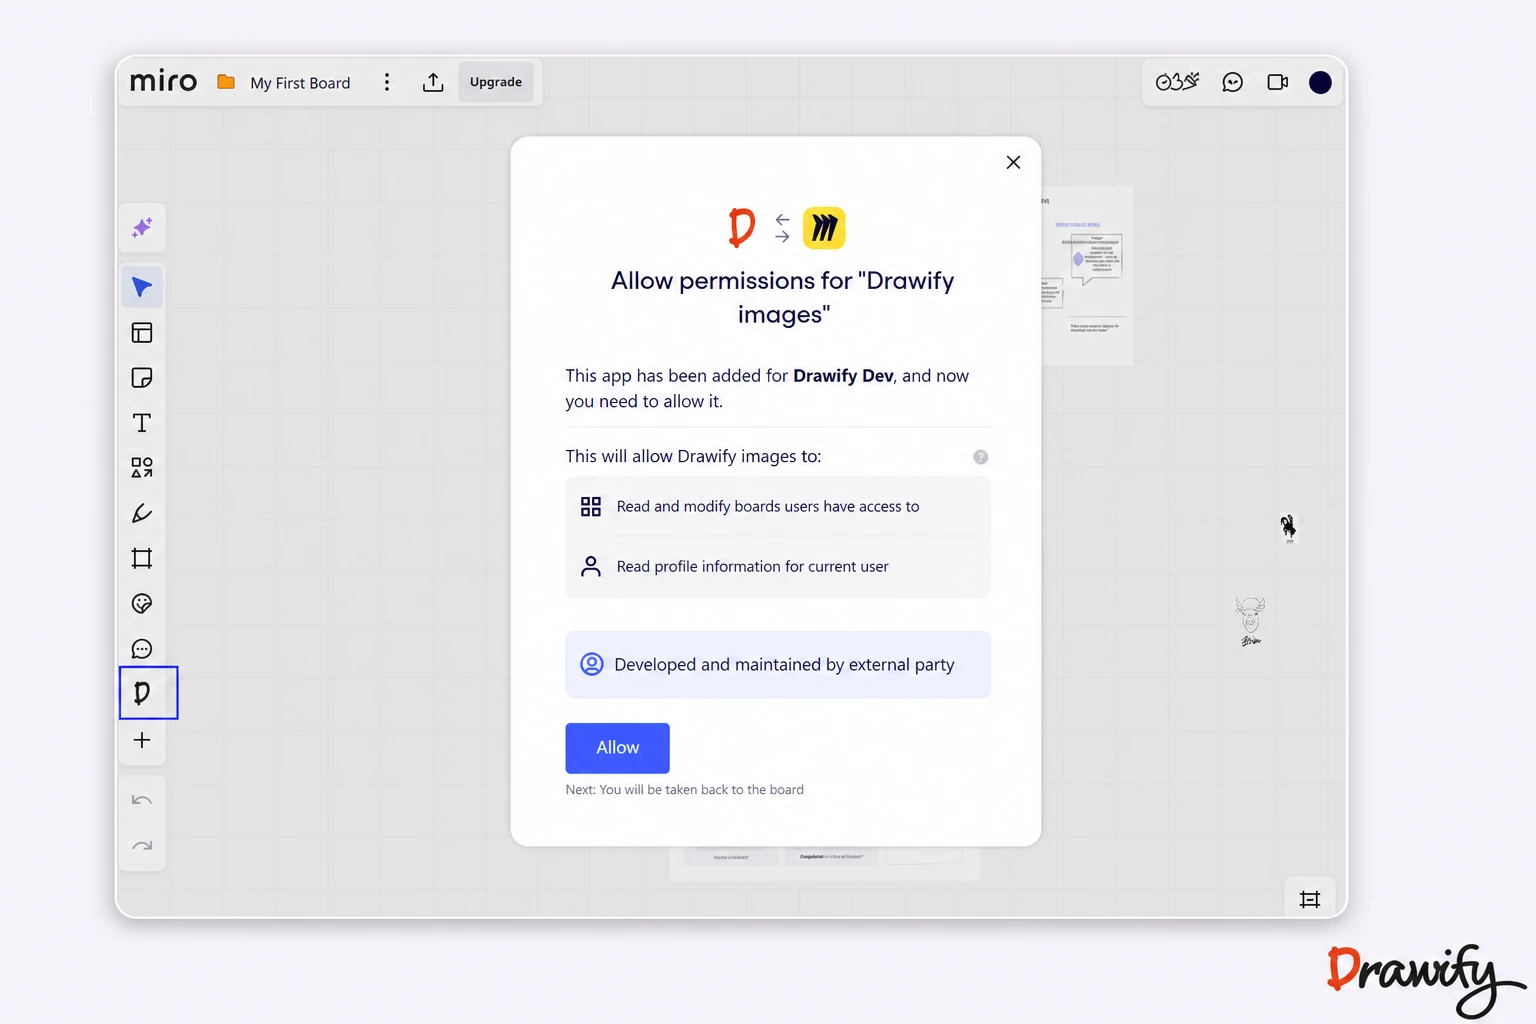
Task: Click the Export board upload icon
Action: click(x=433, y=82)
